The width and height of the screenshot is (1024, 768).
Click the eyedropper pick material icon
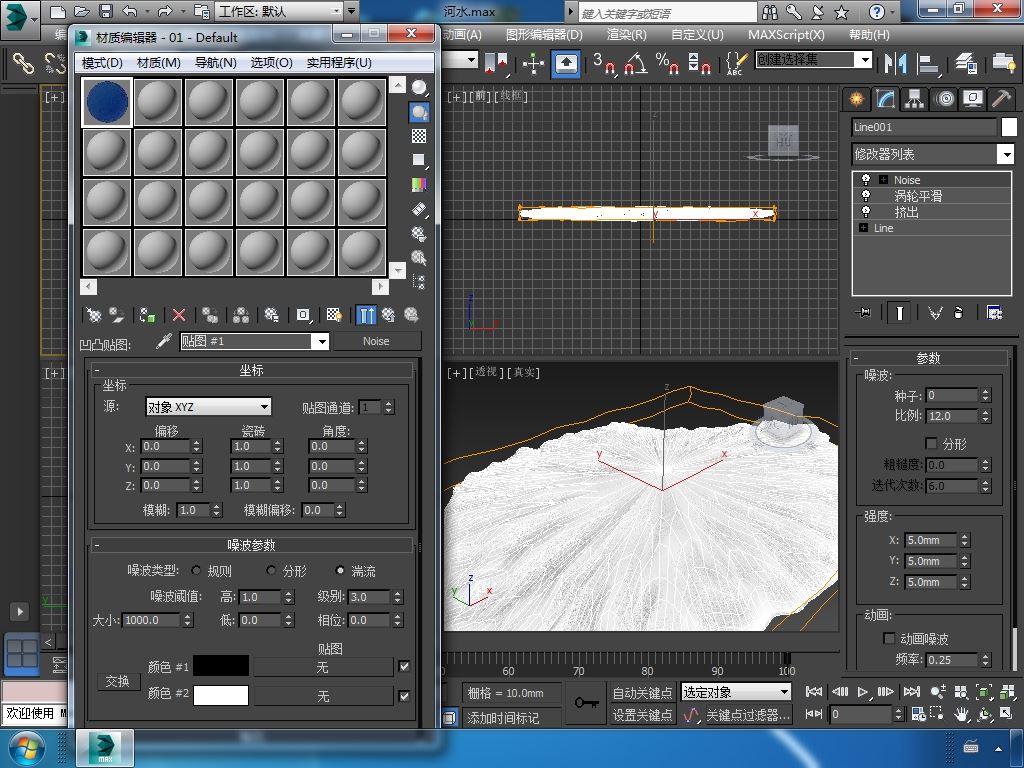164,341
